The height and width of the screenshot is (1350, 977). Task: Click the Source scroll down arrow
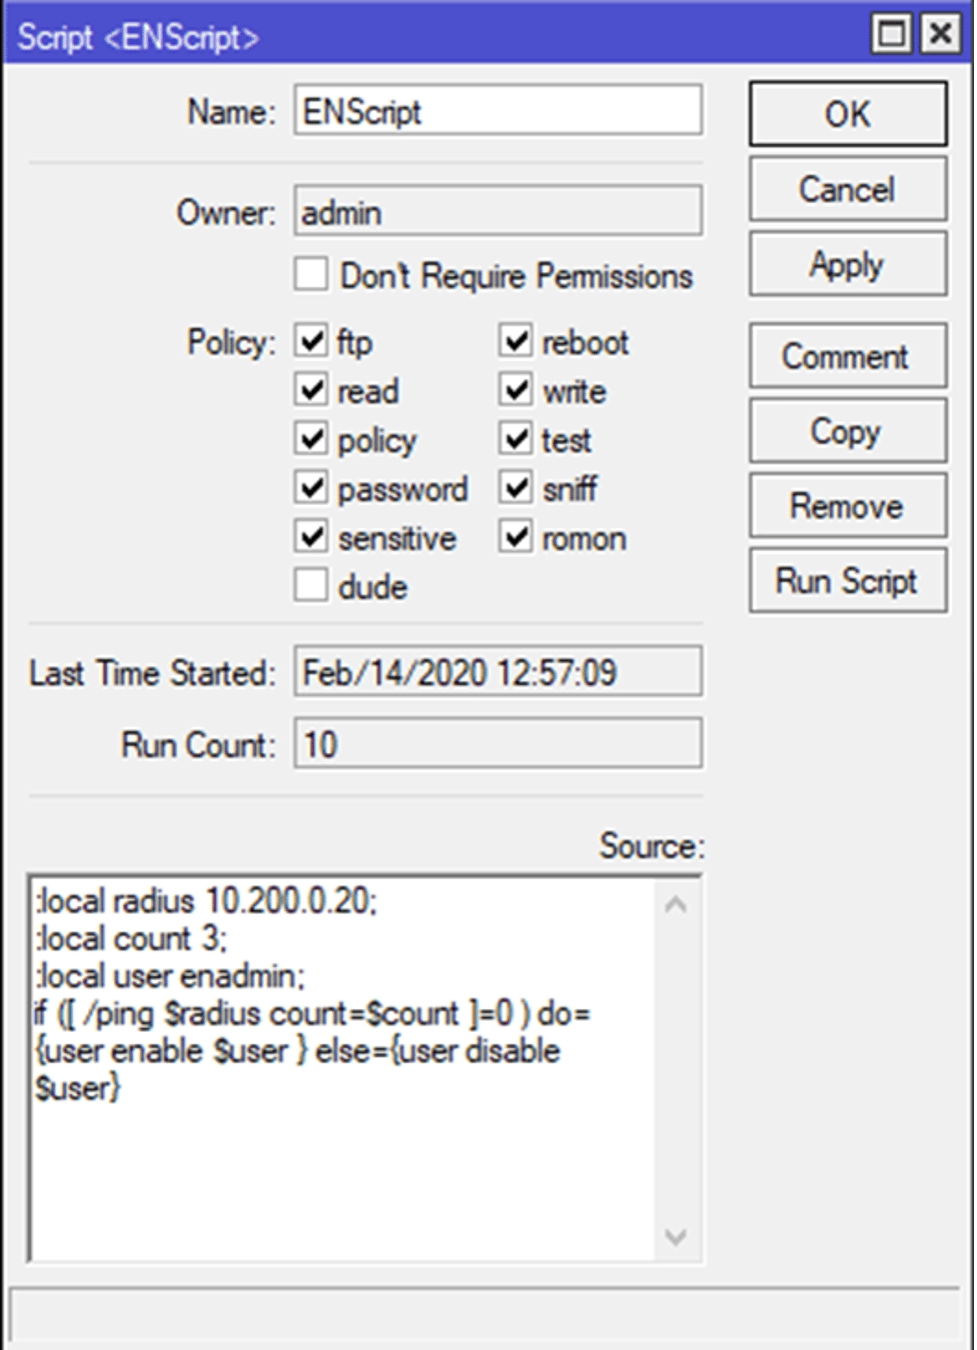click(x=676, y=1237)
